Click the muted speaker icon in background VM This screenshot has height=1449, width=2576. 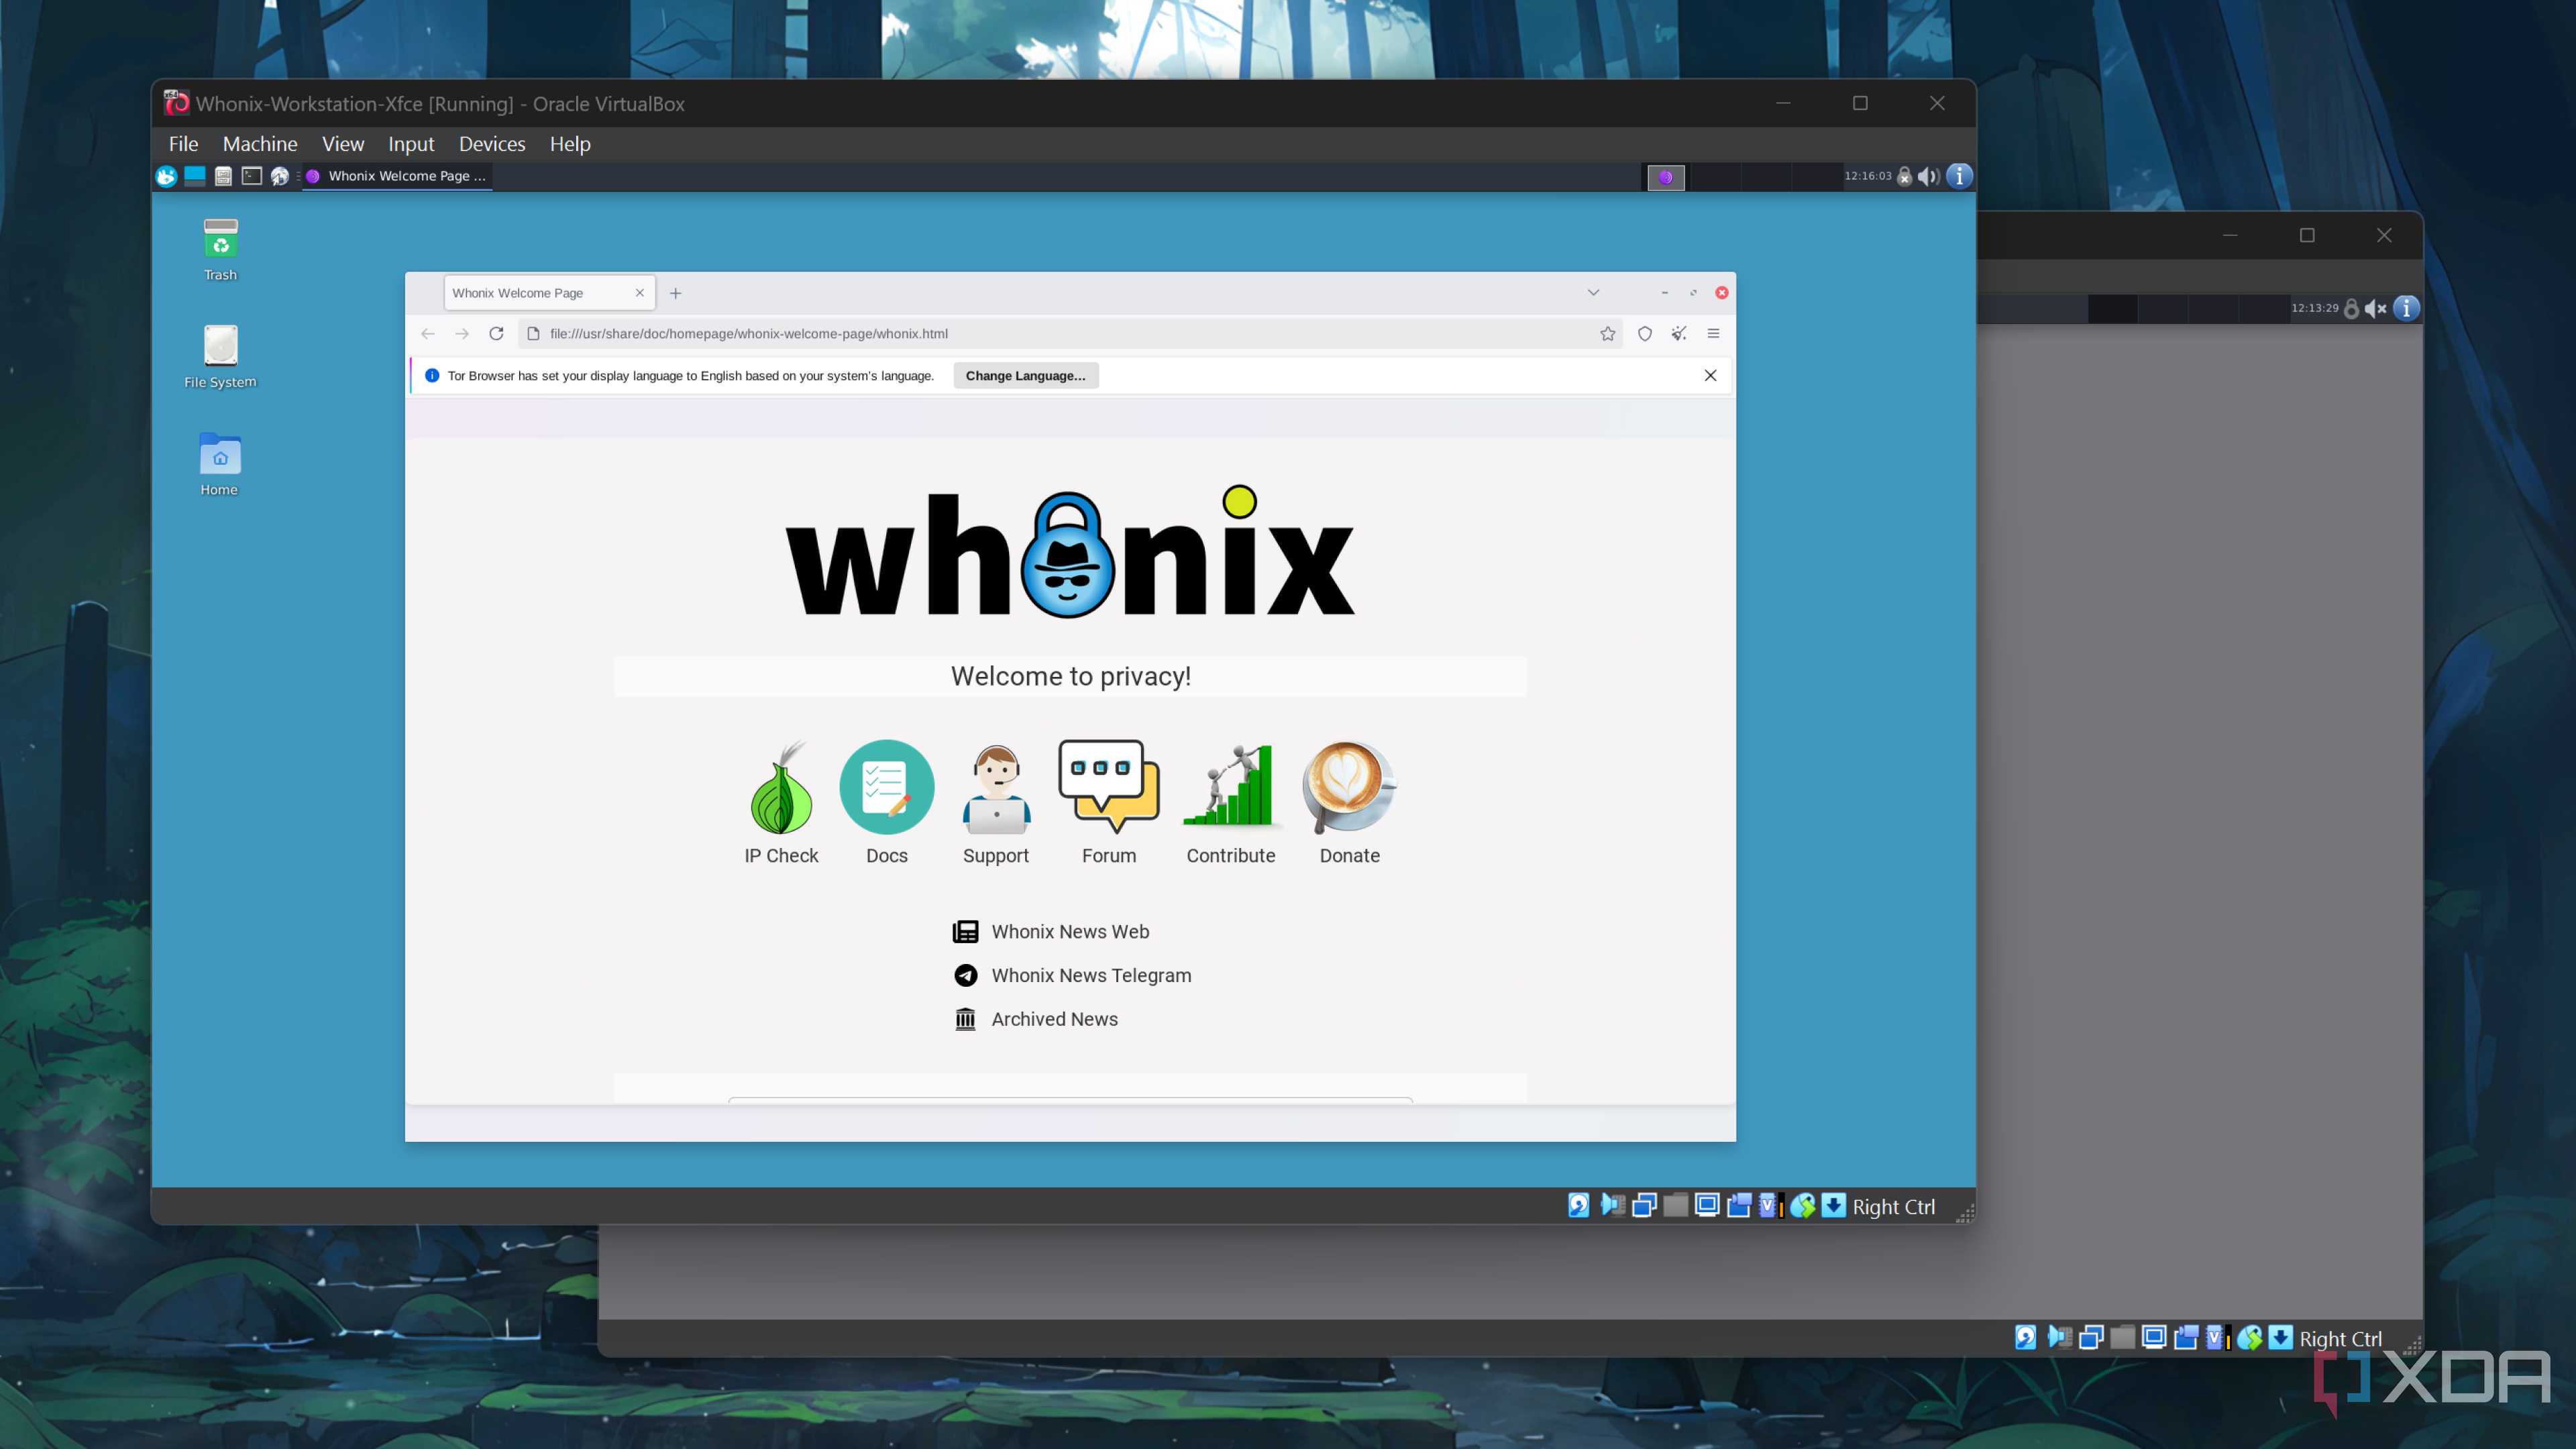(2376, 309)
